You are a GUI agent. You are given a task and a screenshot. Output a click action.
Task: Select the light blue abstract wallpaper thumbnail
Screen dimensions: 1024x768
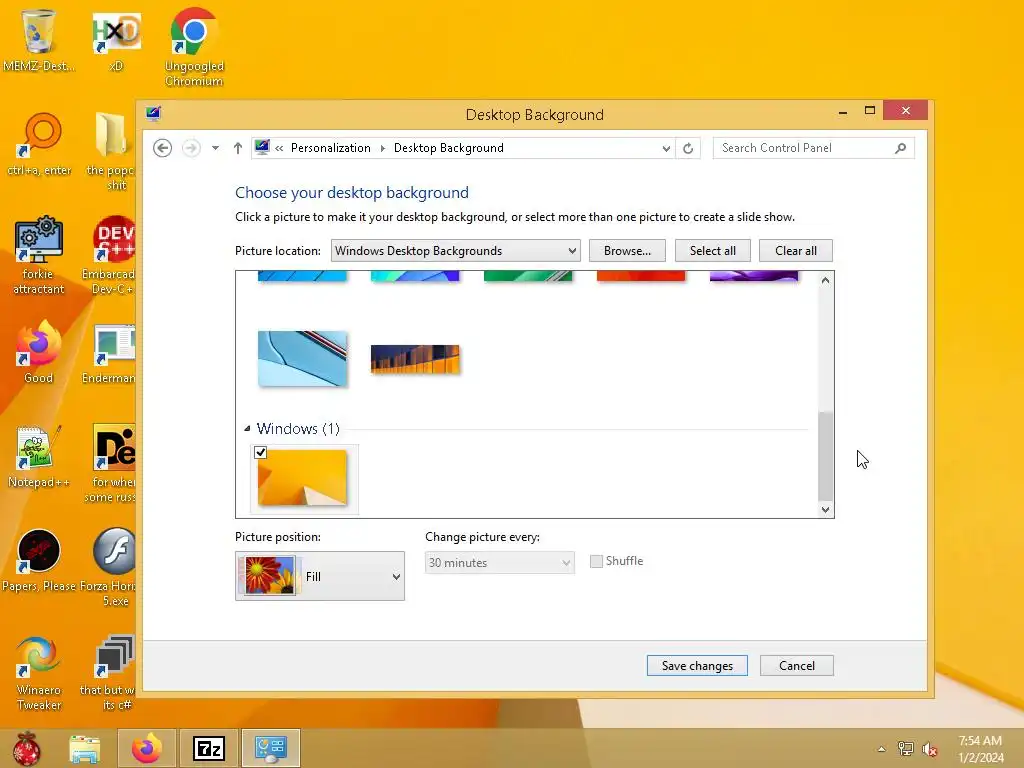[x=302, y=359]
